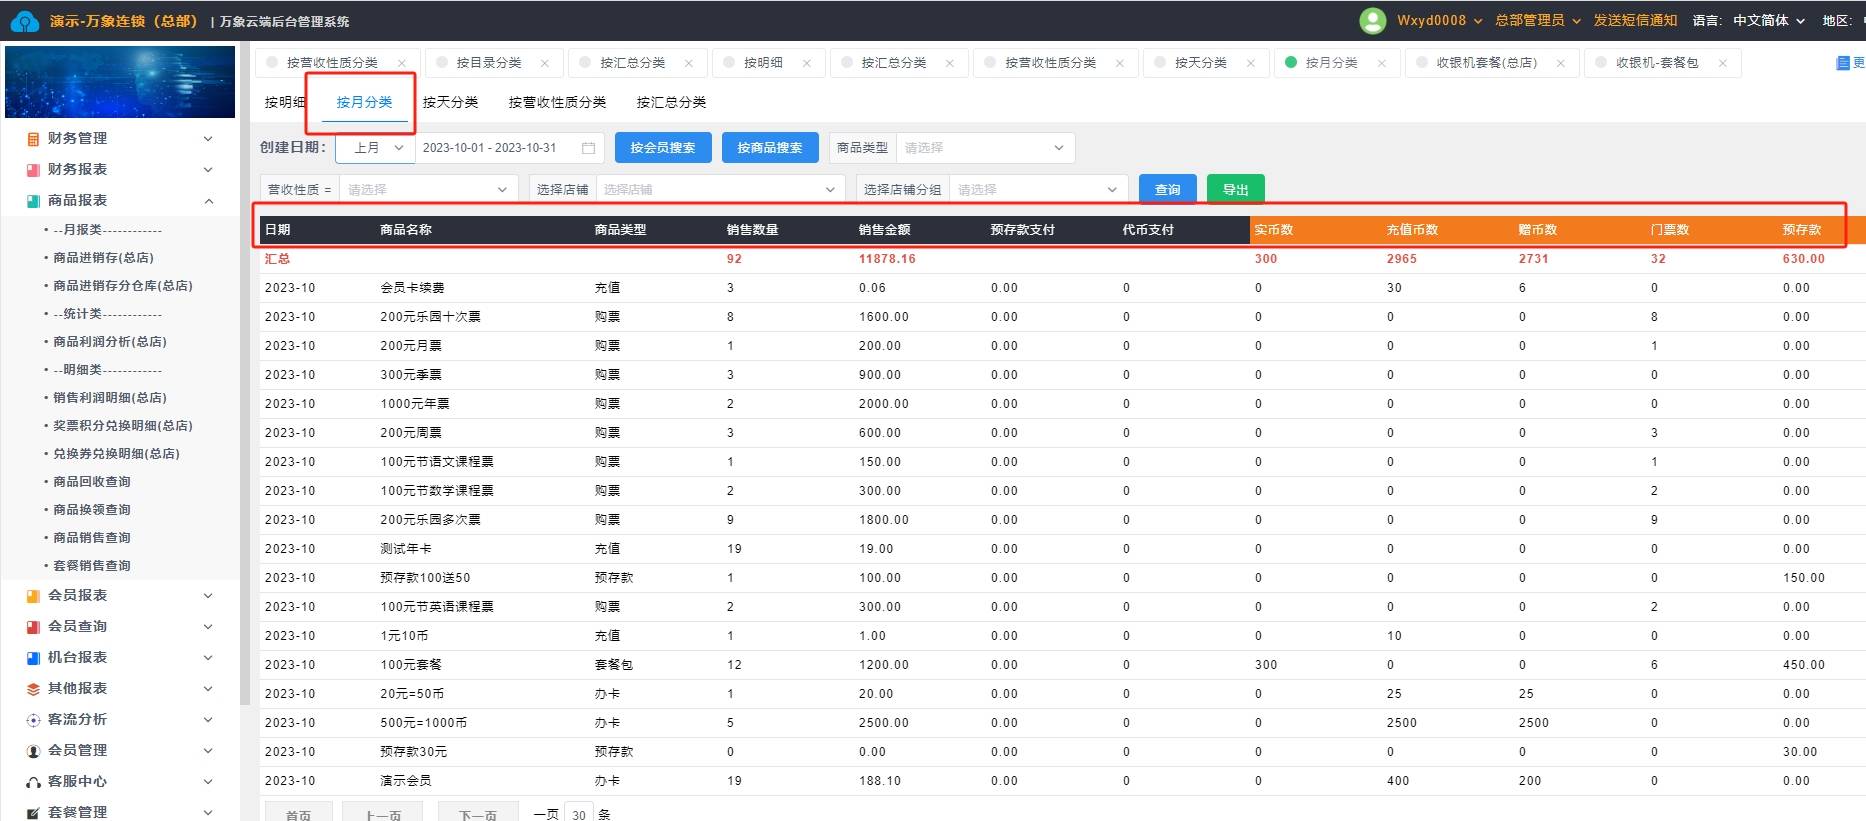Open the calendar icon in date range
1866x821 pixels.
[588, 148]
